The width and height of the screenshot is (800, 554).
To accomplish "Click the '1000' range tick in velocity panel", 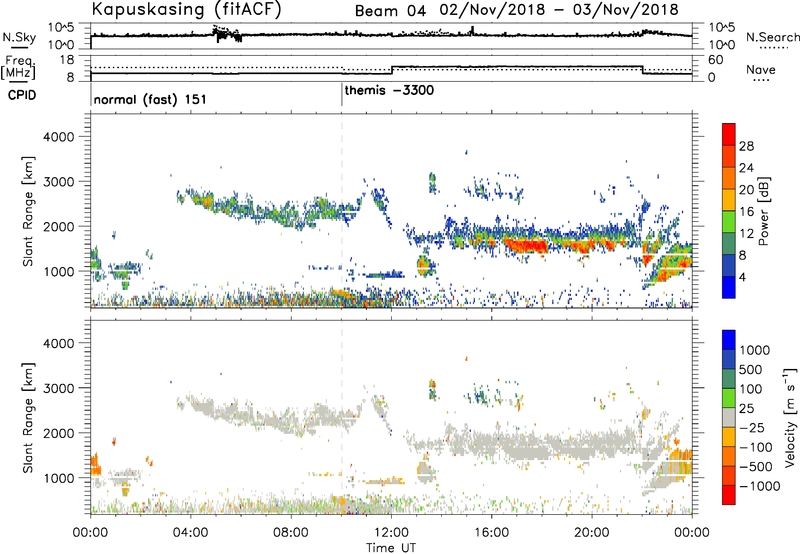I will coord(58,477).
